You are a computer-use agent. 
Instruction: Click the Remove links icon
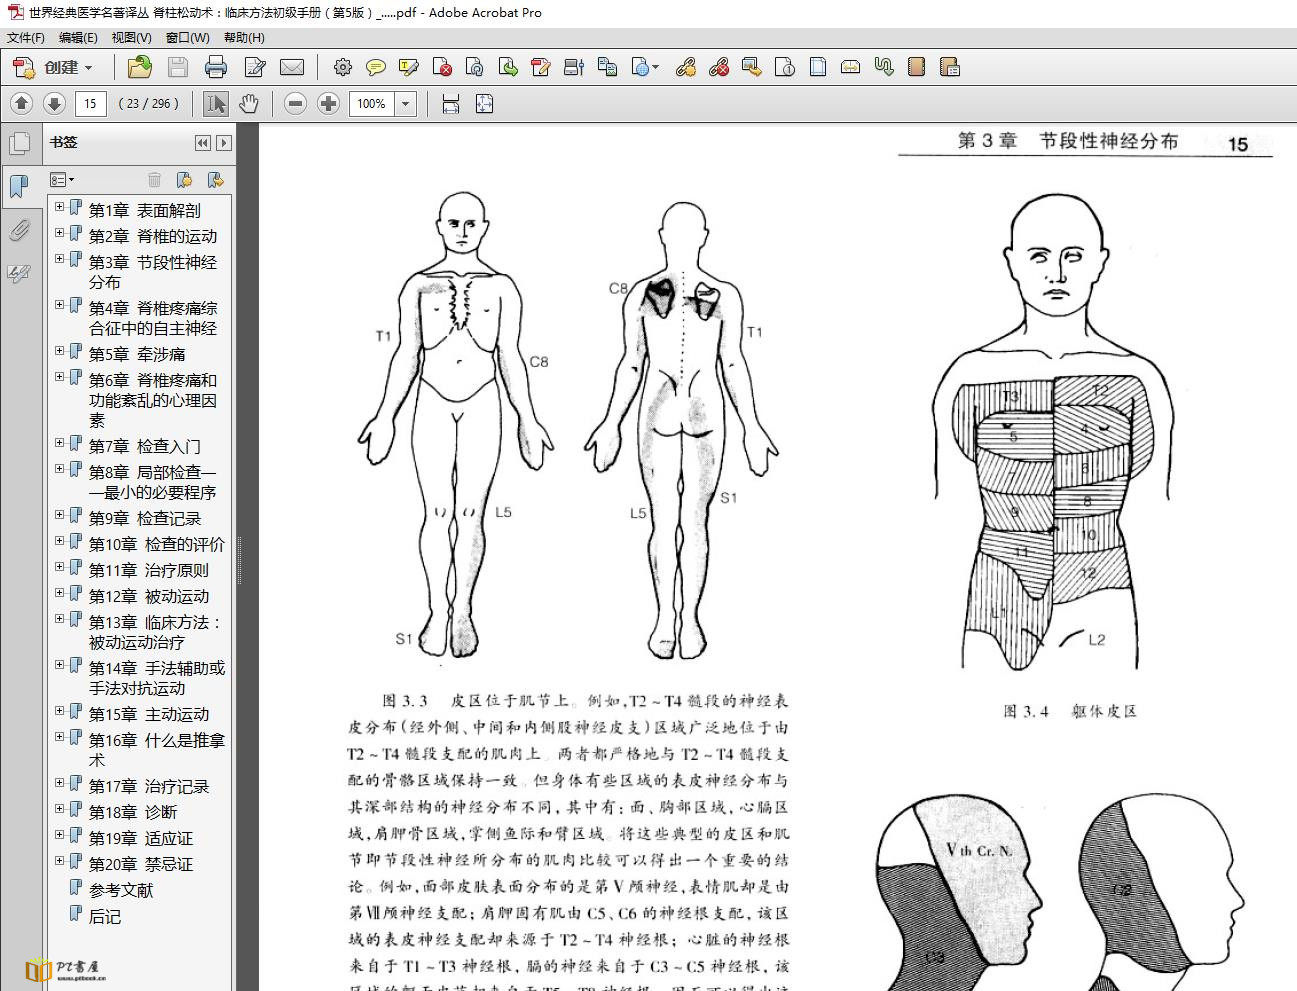(718, 68)
